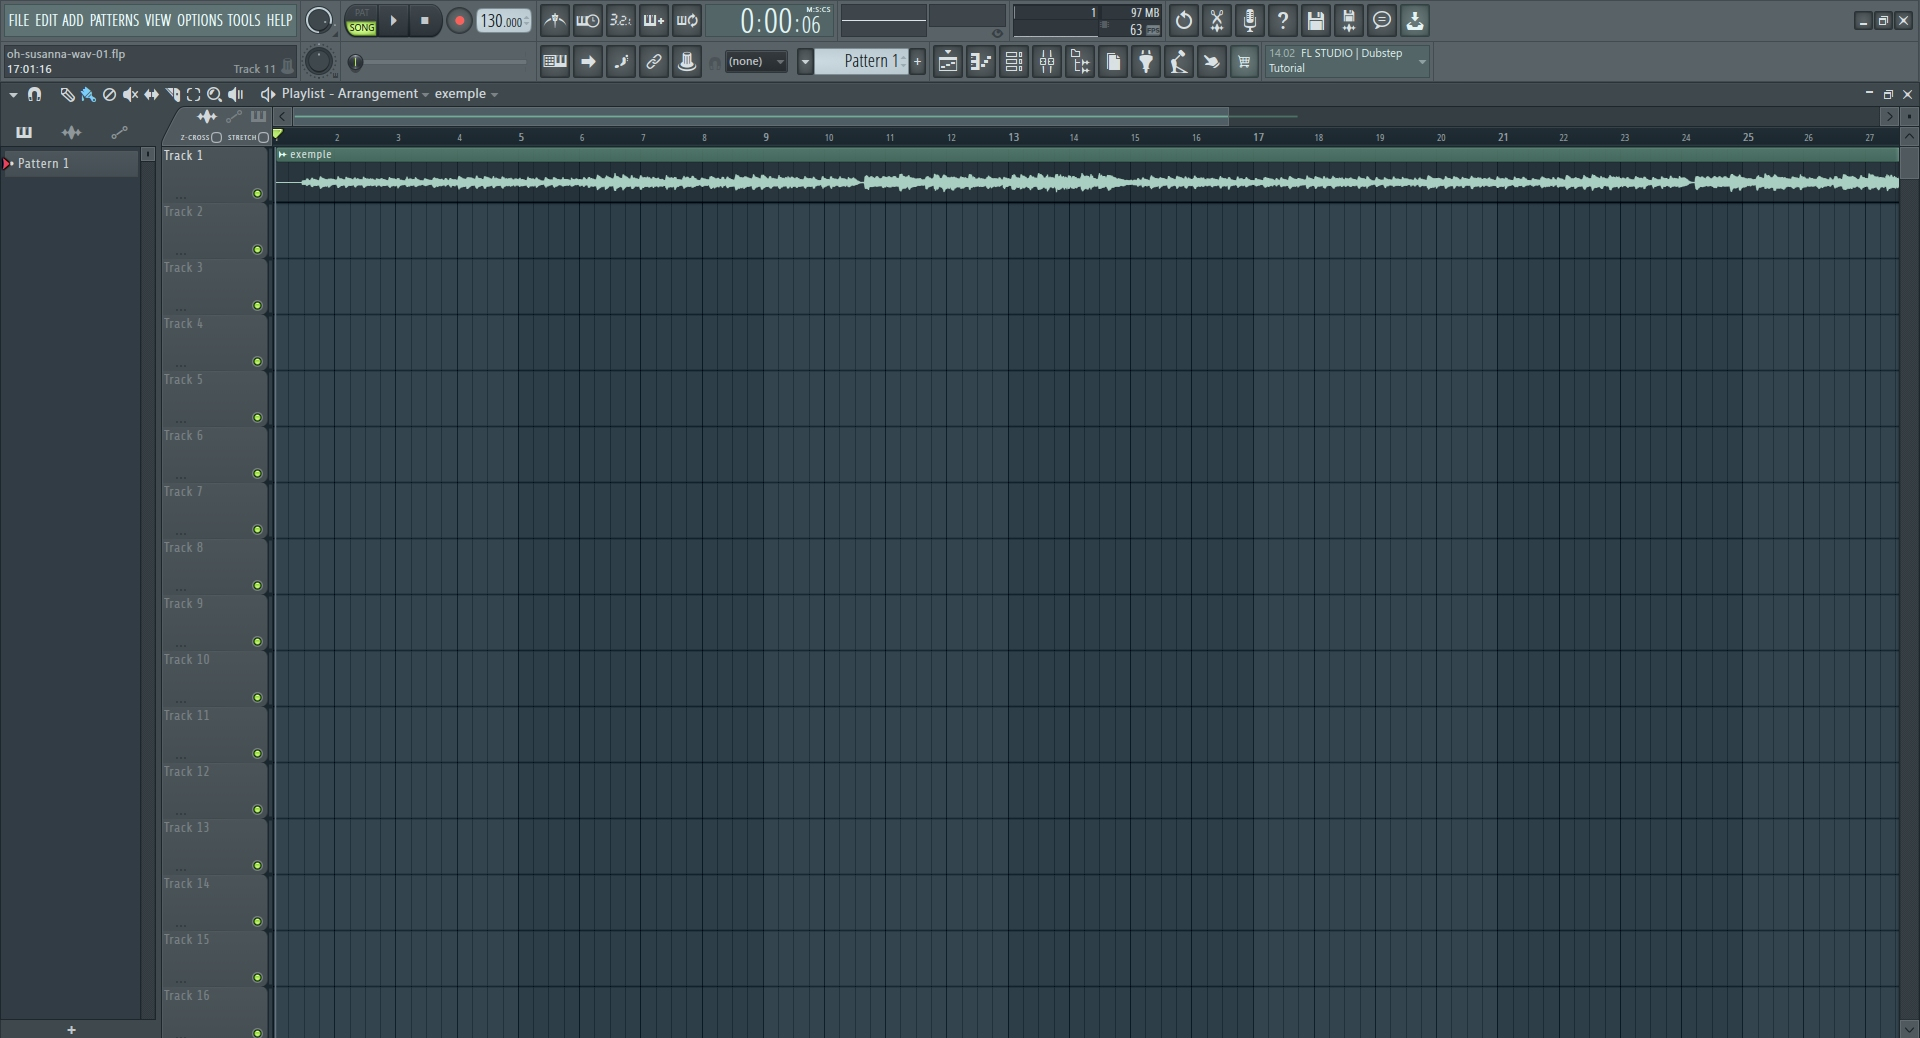
Task: Toggle loop recording icon
Action: pyautogui.click(x=687, y=20)
